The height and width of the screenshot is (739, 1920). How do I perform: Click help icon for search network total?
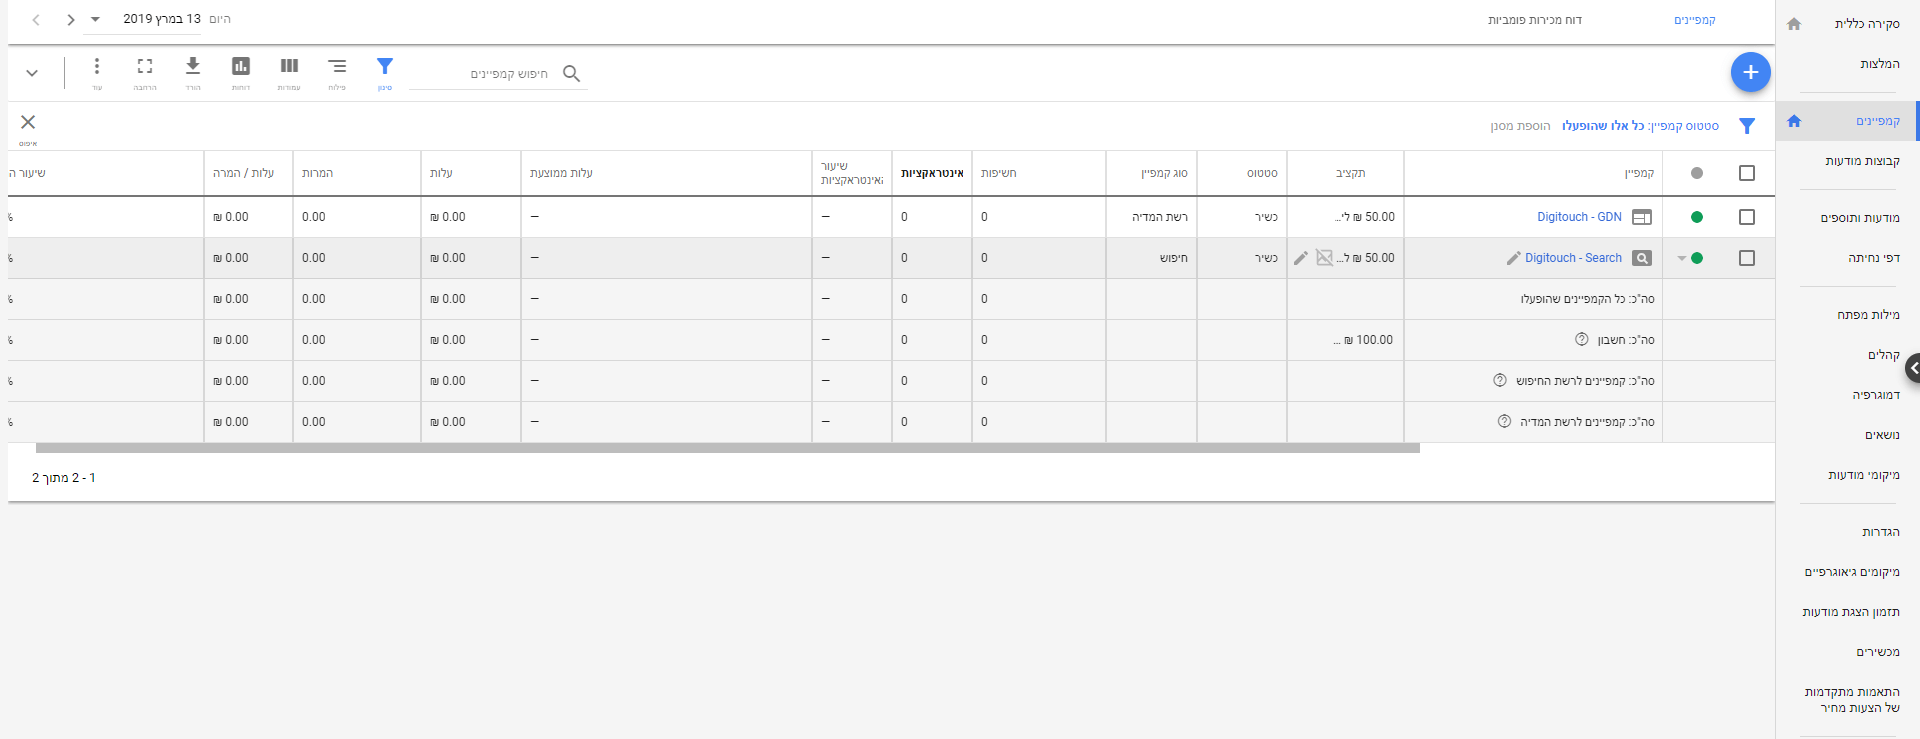(1500, 381)
